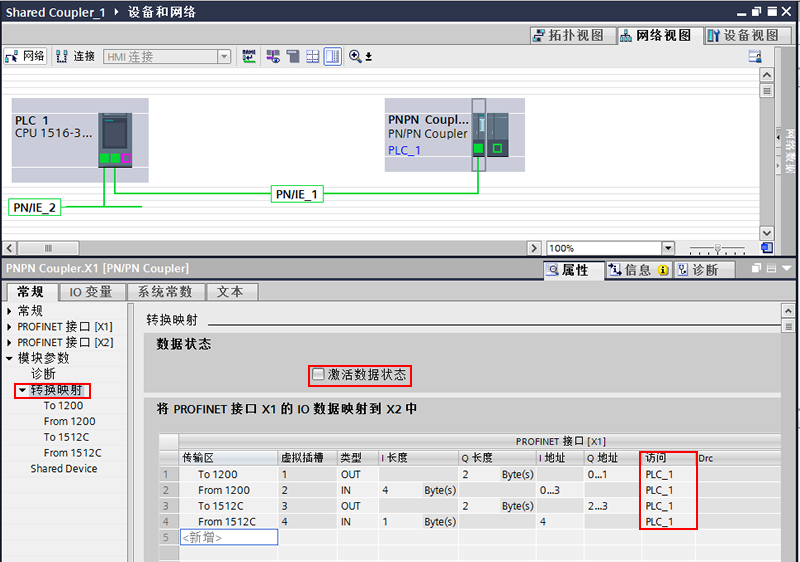Screen dimensions: 800x562
Task: Open the HMI 连接 connection type dropdown
Action: 224,57
